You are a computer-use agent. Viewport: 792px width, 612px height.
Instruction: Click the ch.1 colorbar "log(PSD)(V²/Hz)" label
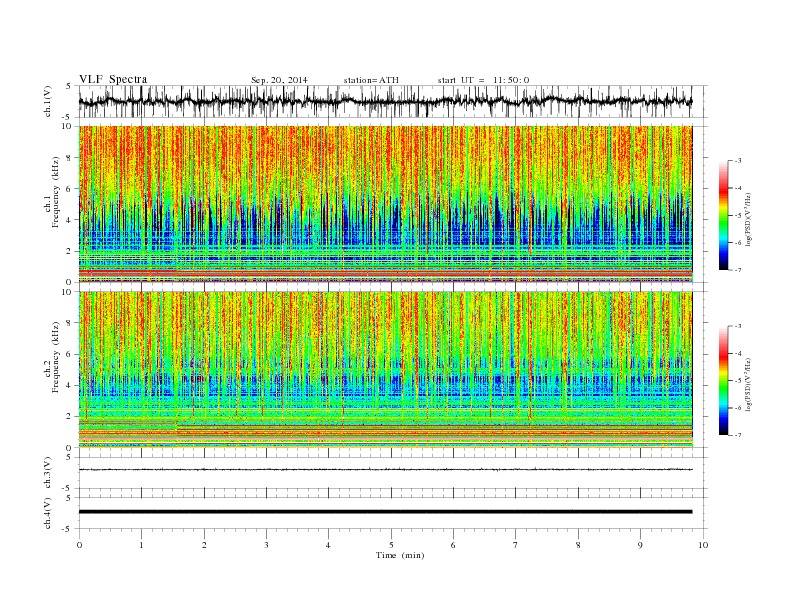748,220
